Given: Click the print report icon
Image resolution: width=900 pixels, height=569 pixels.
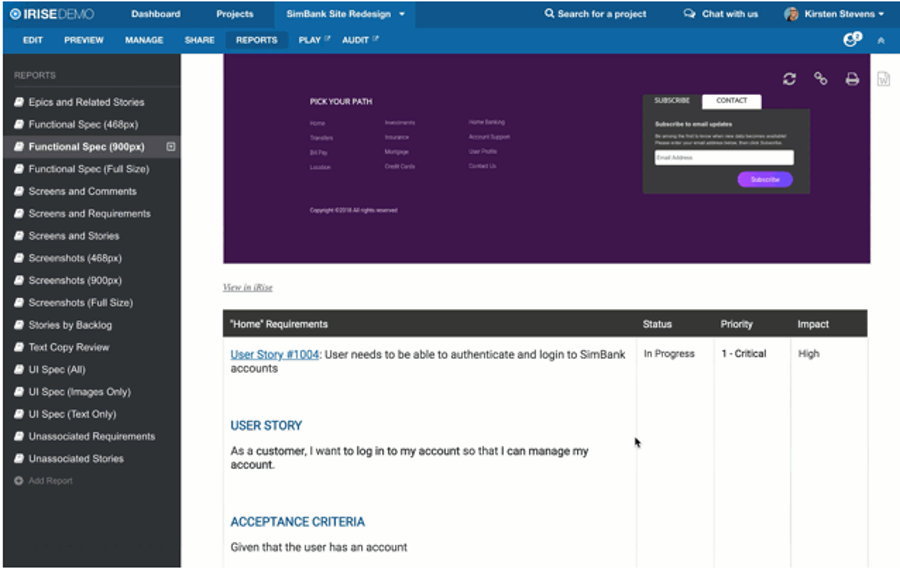Looking at the screenshot, I should 852,79.
